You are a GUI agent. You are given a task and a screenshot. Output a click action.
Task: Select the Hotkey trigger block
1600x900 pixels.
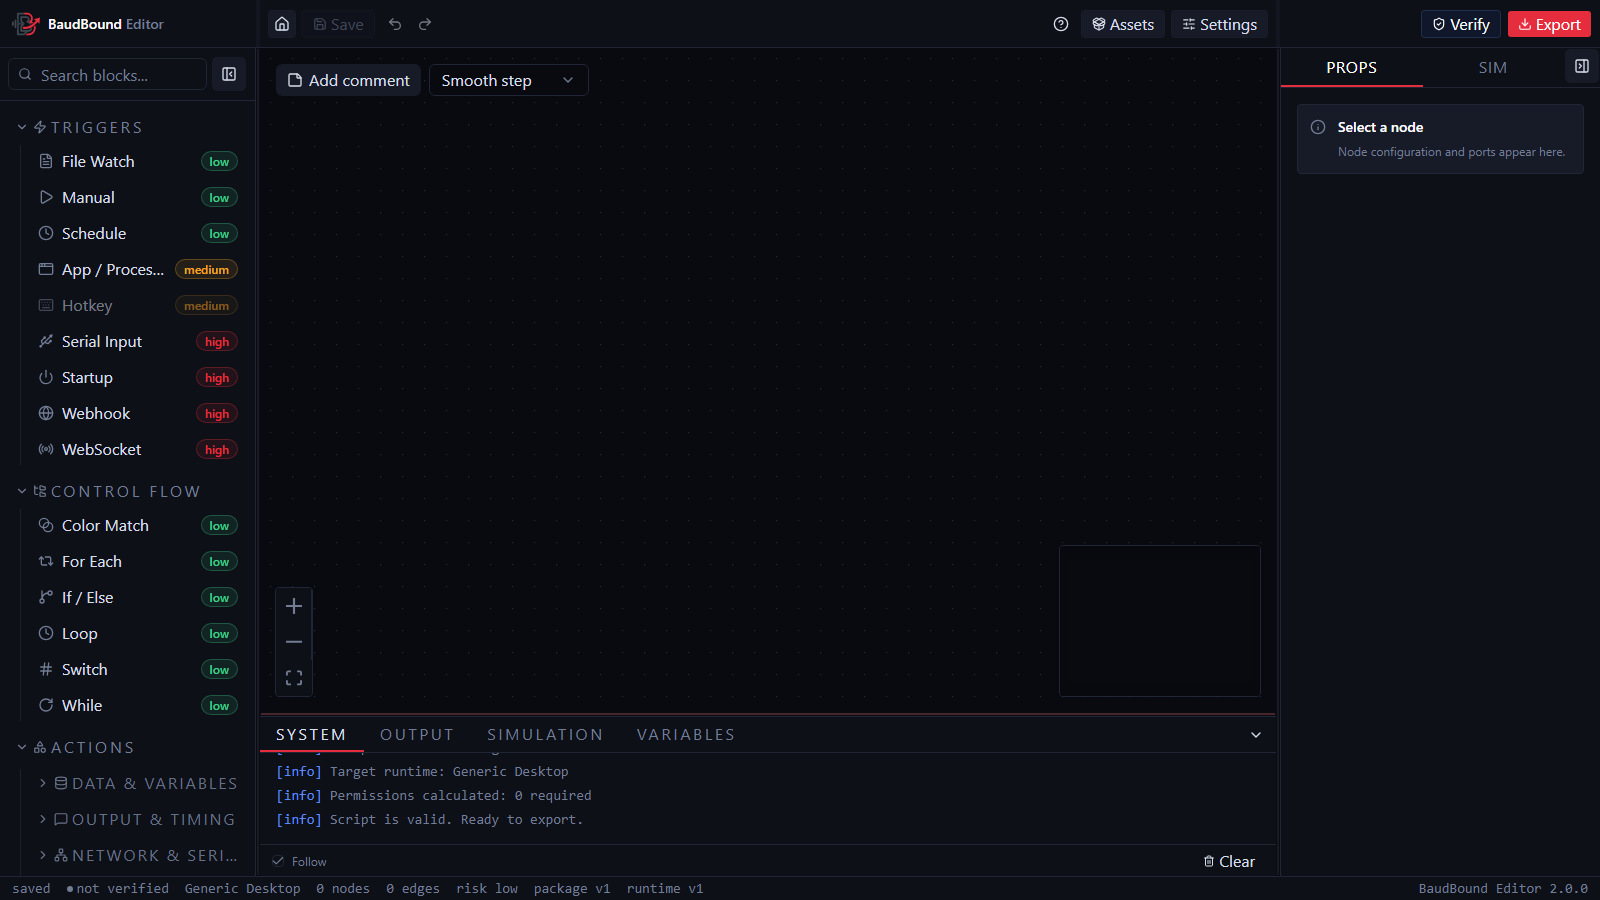pyautogui.click(x=138, y=305)
